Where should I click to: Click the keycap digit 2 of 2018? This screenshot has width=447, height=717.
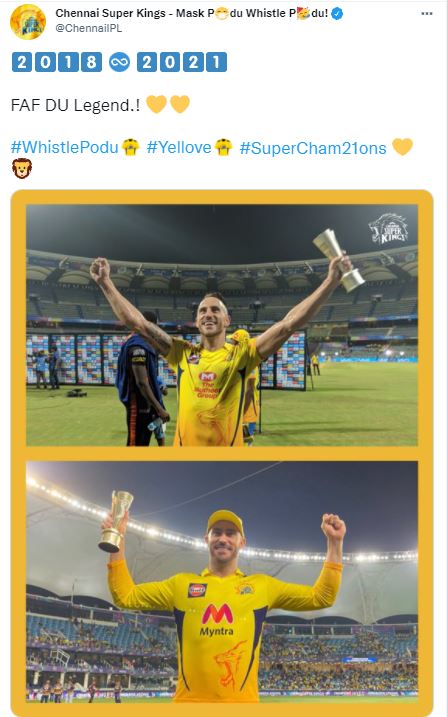coord(22,62)
